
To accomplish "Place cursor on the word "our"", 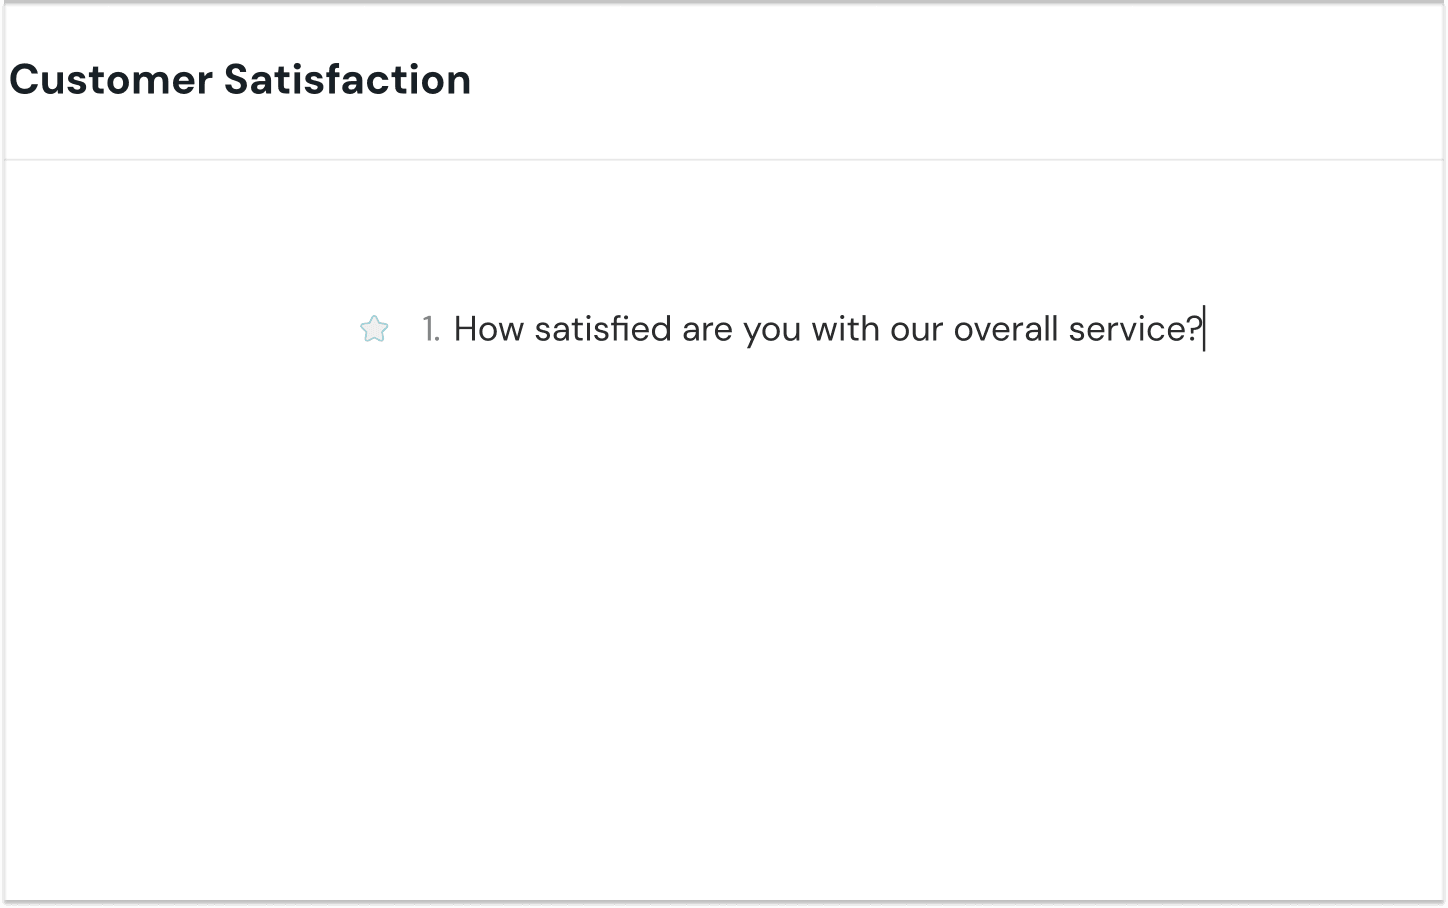I will pos(917,329).
